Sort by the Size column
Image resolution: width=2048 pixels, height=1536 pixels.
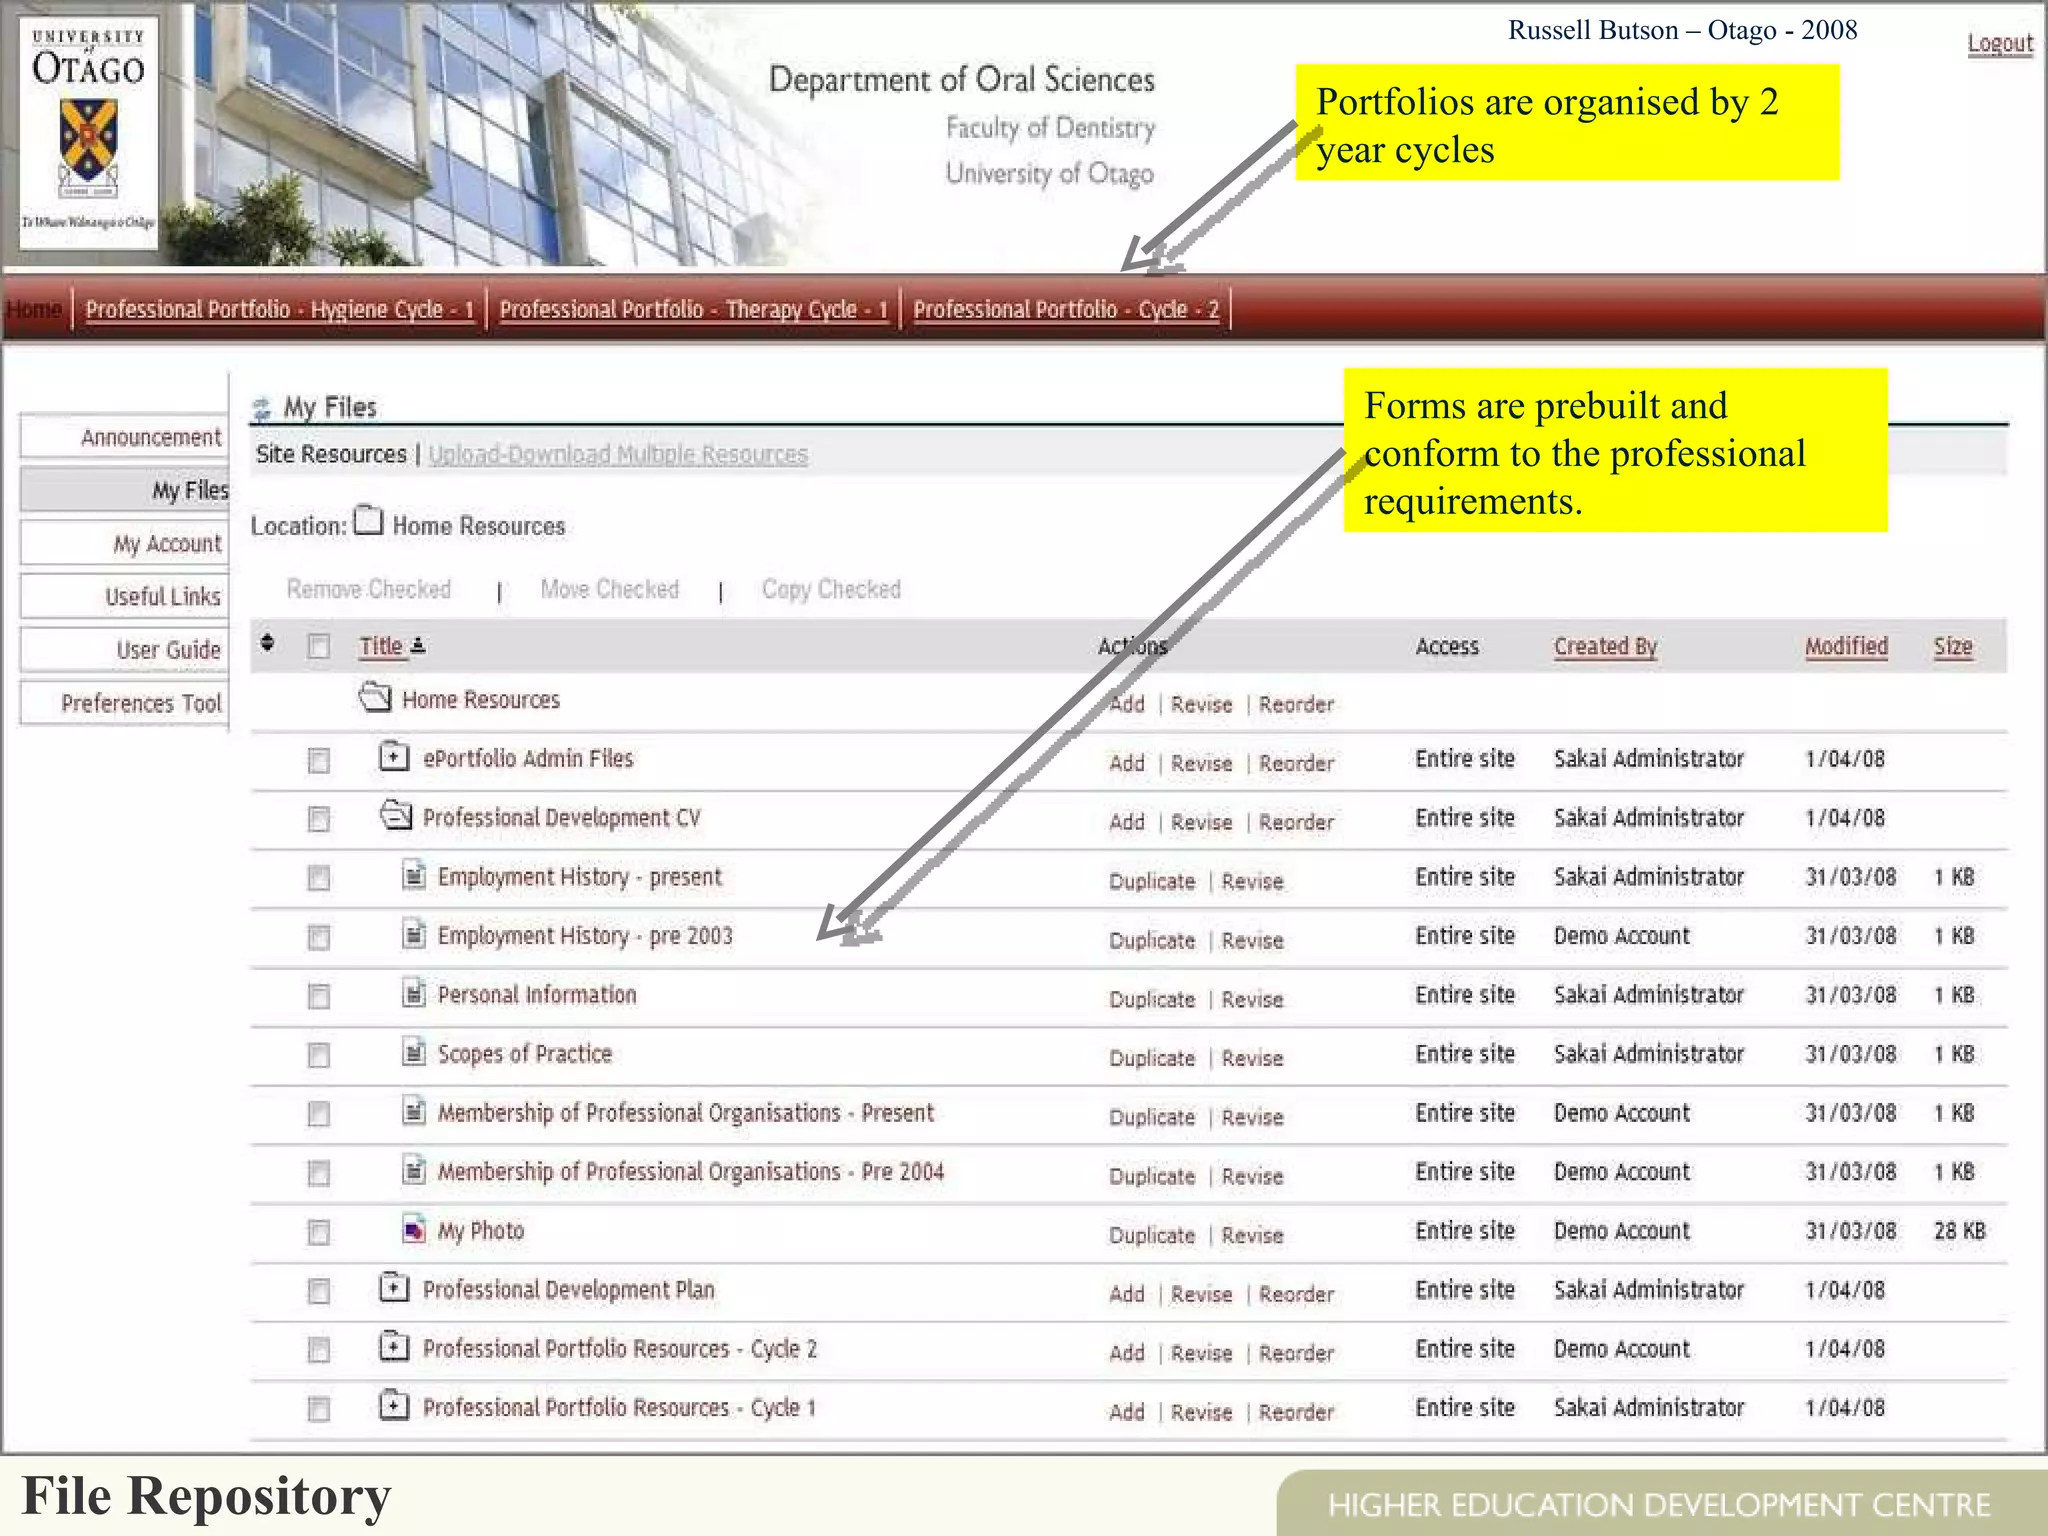click(1953, 646)
